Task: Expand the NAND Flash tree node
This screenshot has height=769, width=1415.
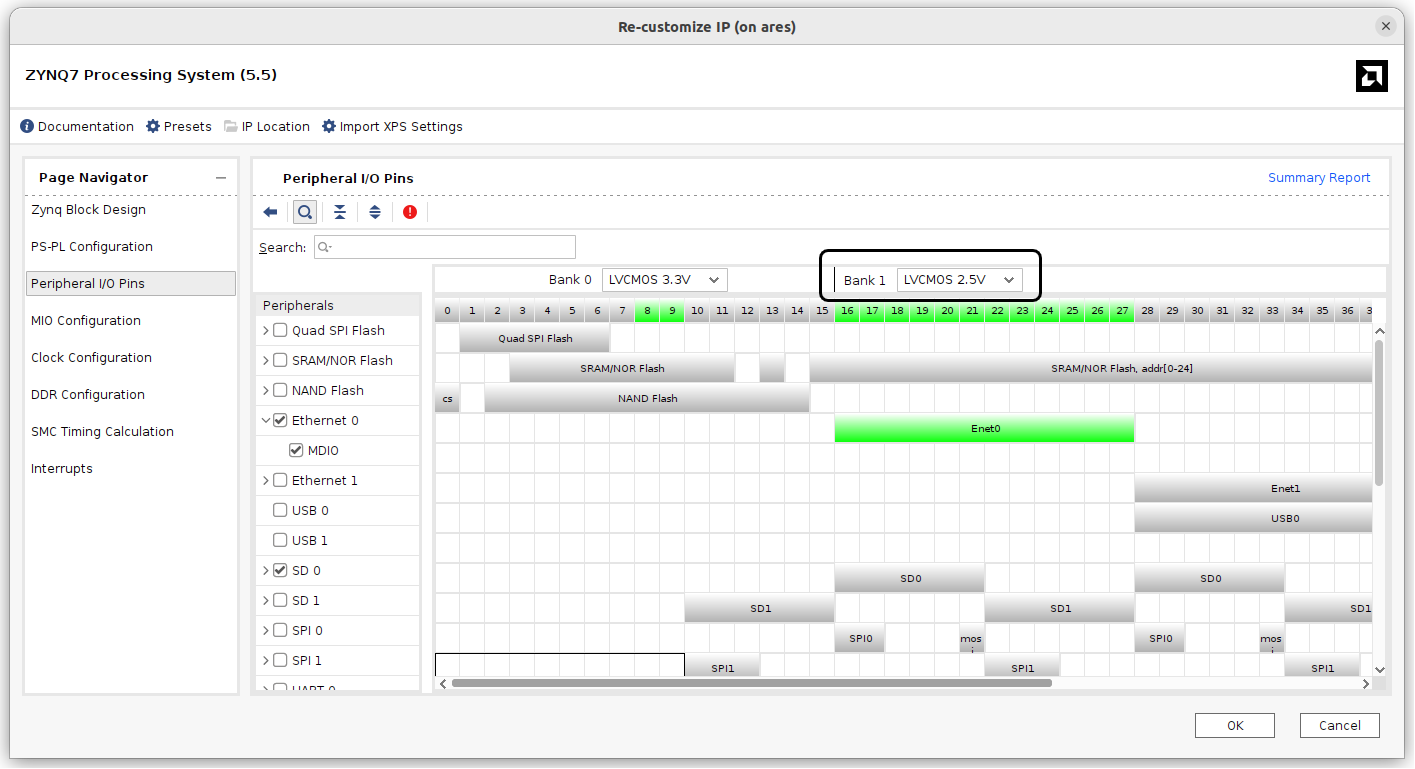Action: coord(266,390)
